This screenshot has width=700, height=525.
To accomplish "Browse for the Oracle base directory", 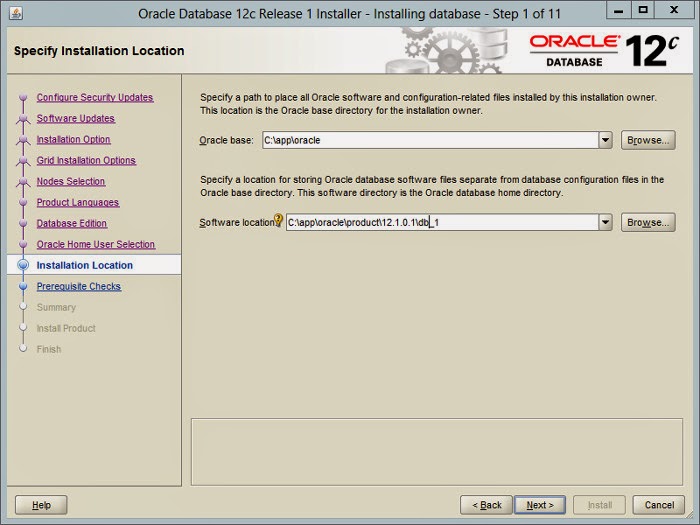I will 648,140.
